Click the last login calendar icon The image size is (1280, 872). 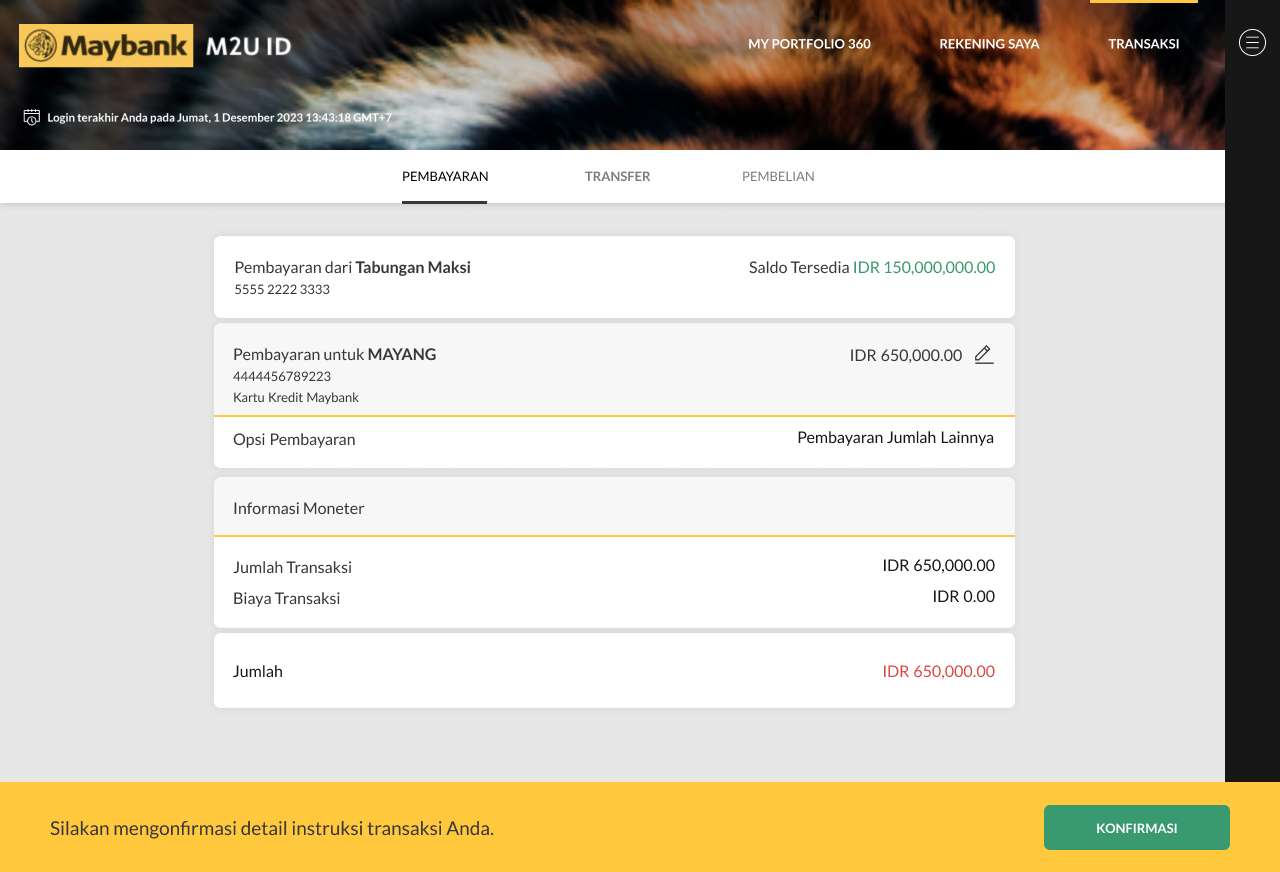pos(32,117)
